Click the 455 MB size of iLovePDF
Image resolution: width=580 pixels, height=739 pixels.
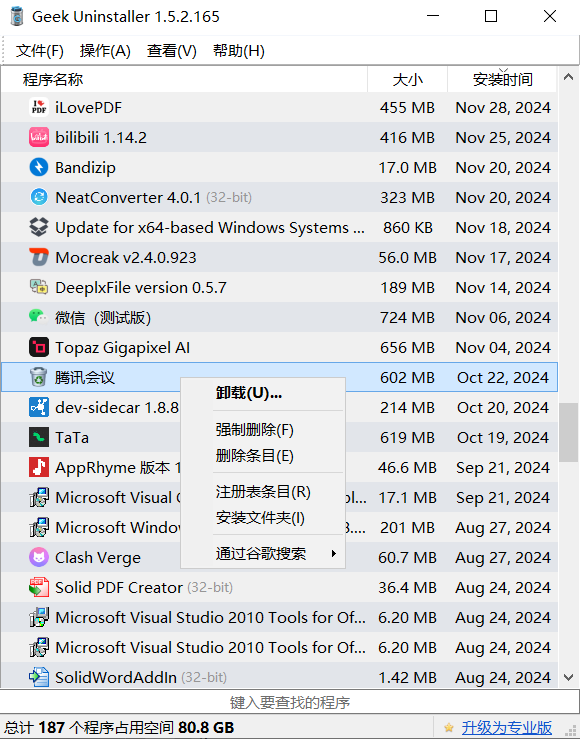(408, 107)
